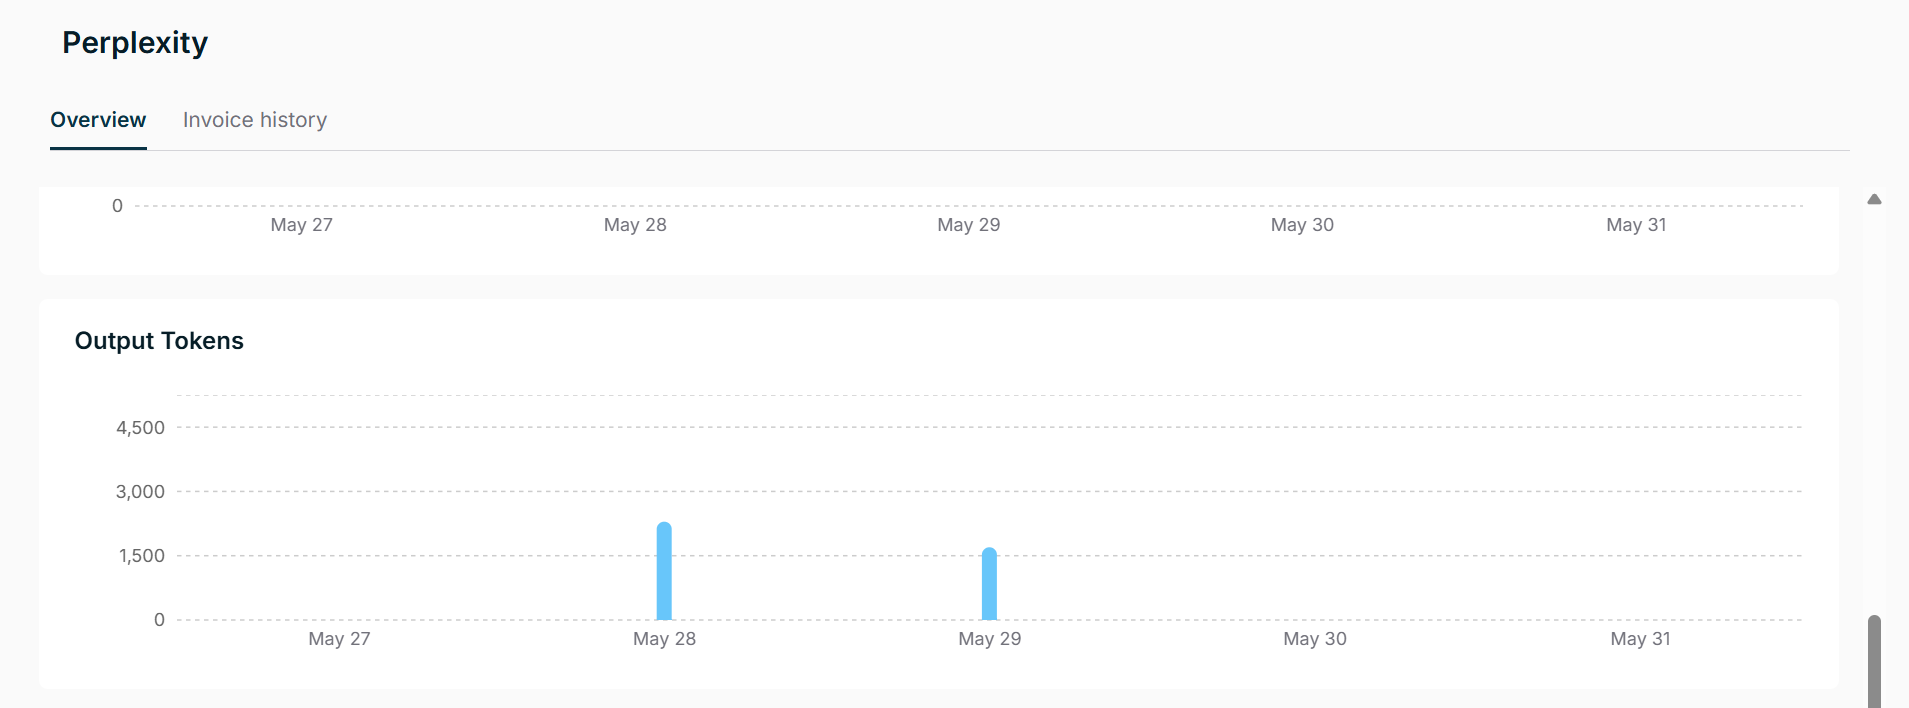The width and height of the screenshot is (1909, 708).
Task: Switch to the Overview tab
Action: pos(98,120)
